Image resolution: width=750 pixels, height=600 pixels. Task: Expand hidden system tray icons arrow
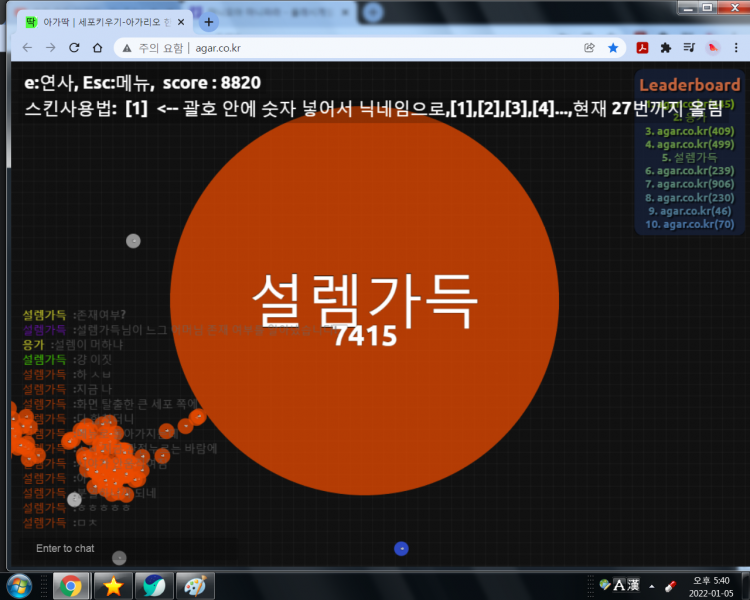pyautogui.click(x=652, y=586)
